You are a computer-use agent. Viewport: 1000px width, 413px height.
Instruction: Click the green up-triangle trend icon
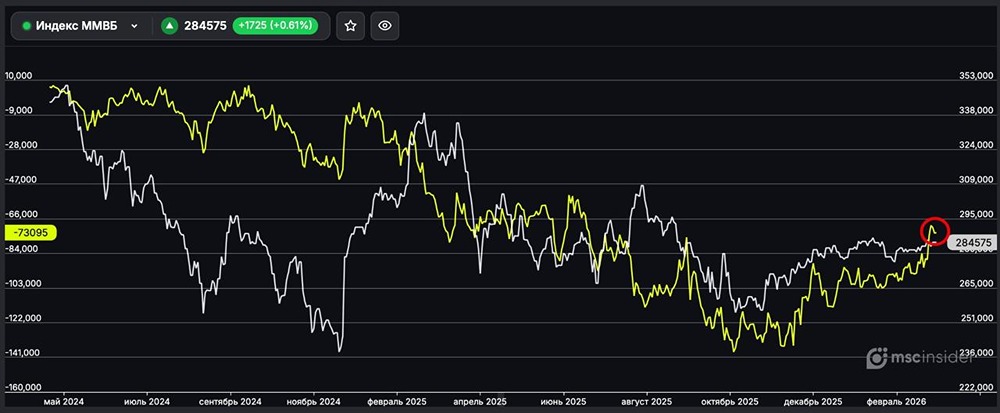(170, 26)
